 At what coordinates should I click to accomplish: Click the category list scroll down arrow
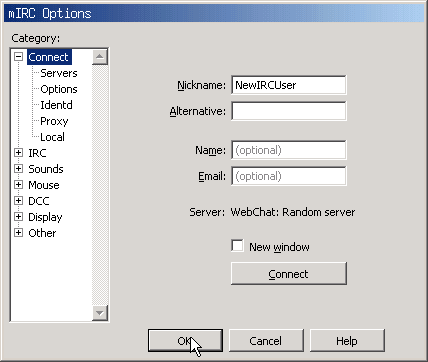(100, 313)
